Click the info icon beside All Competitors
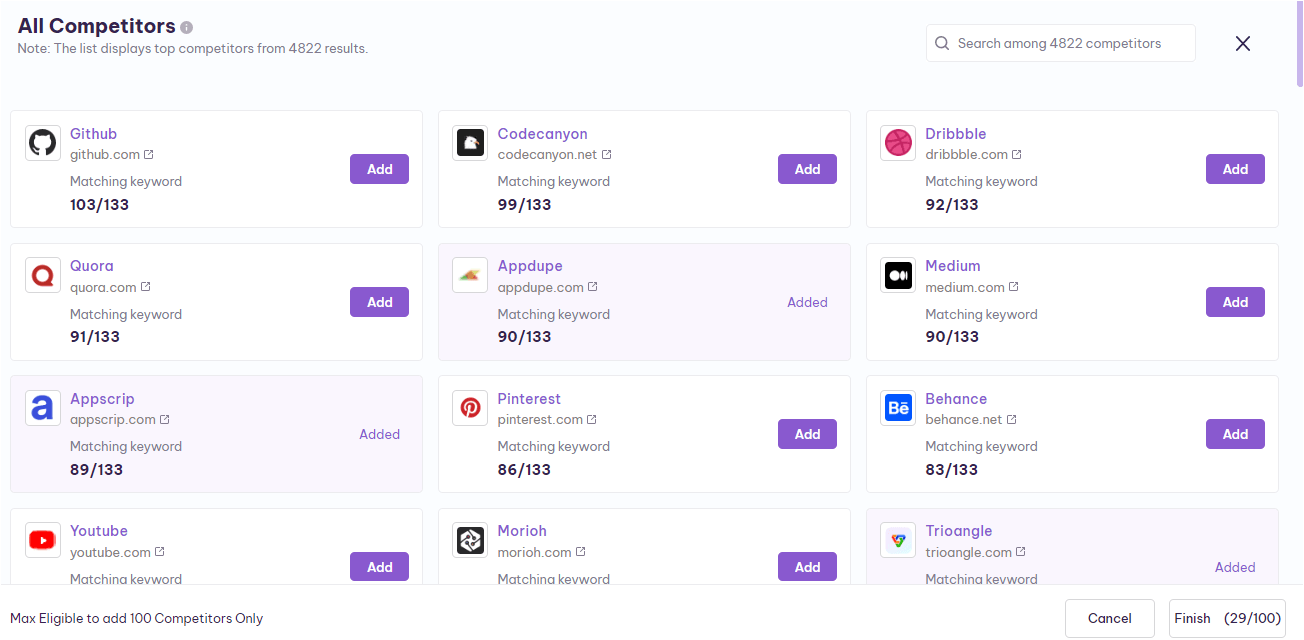Screen dimensions: 1304x640 tap(187, 28)
